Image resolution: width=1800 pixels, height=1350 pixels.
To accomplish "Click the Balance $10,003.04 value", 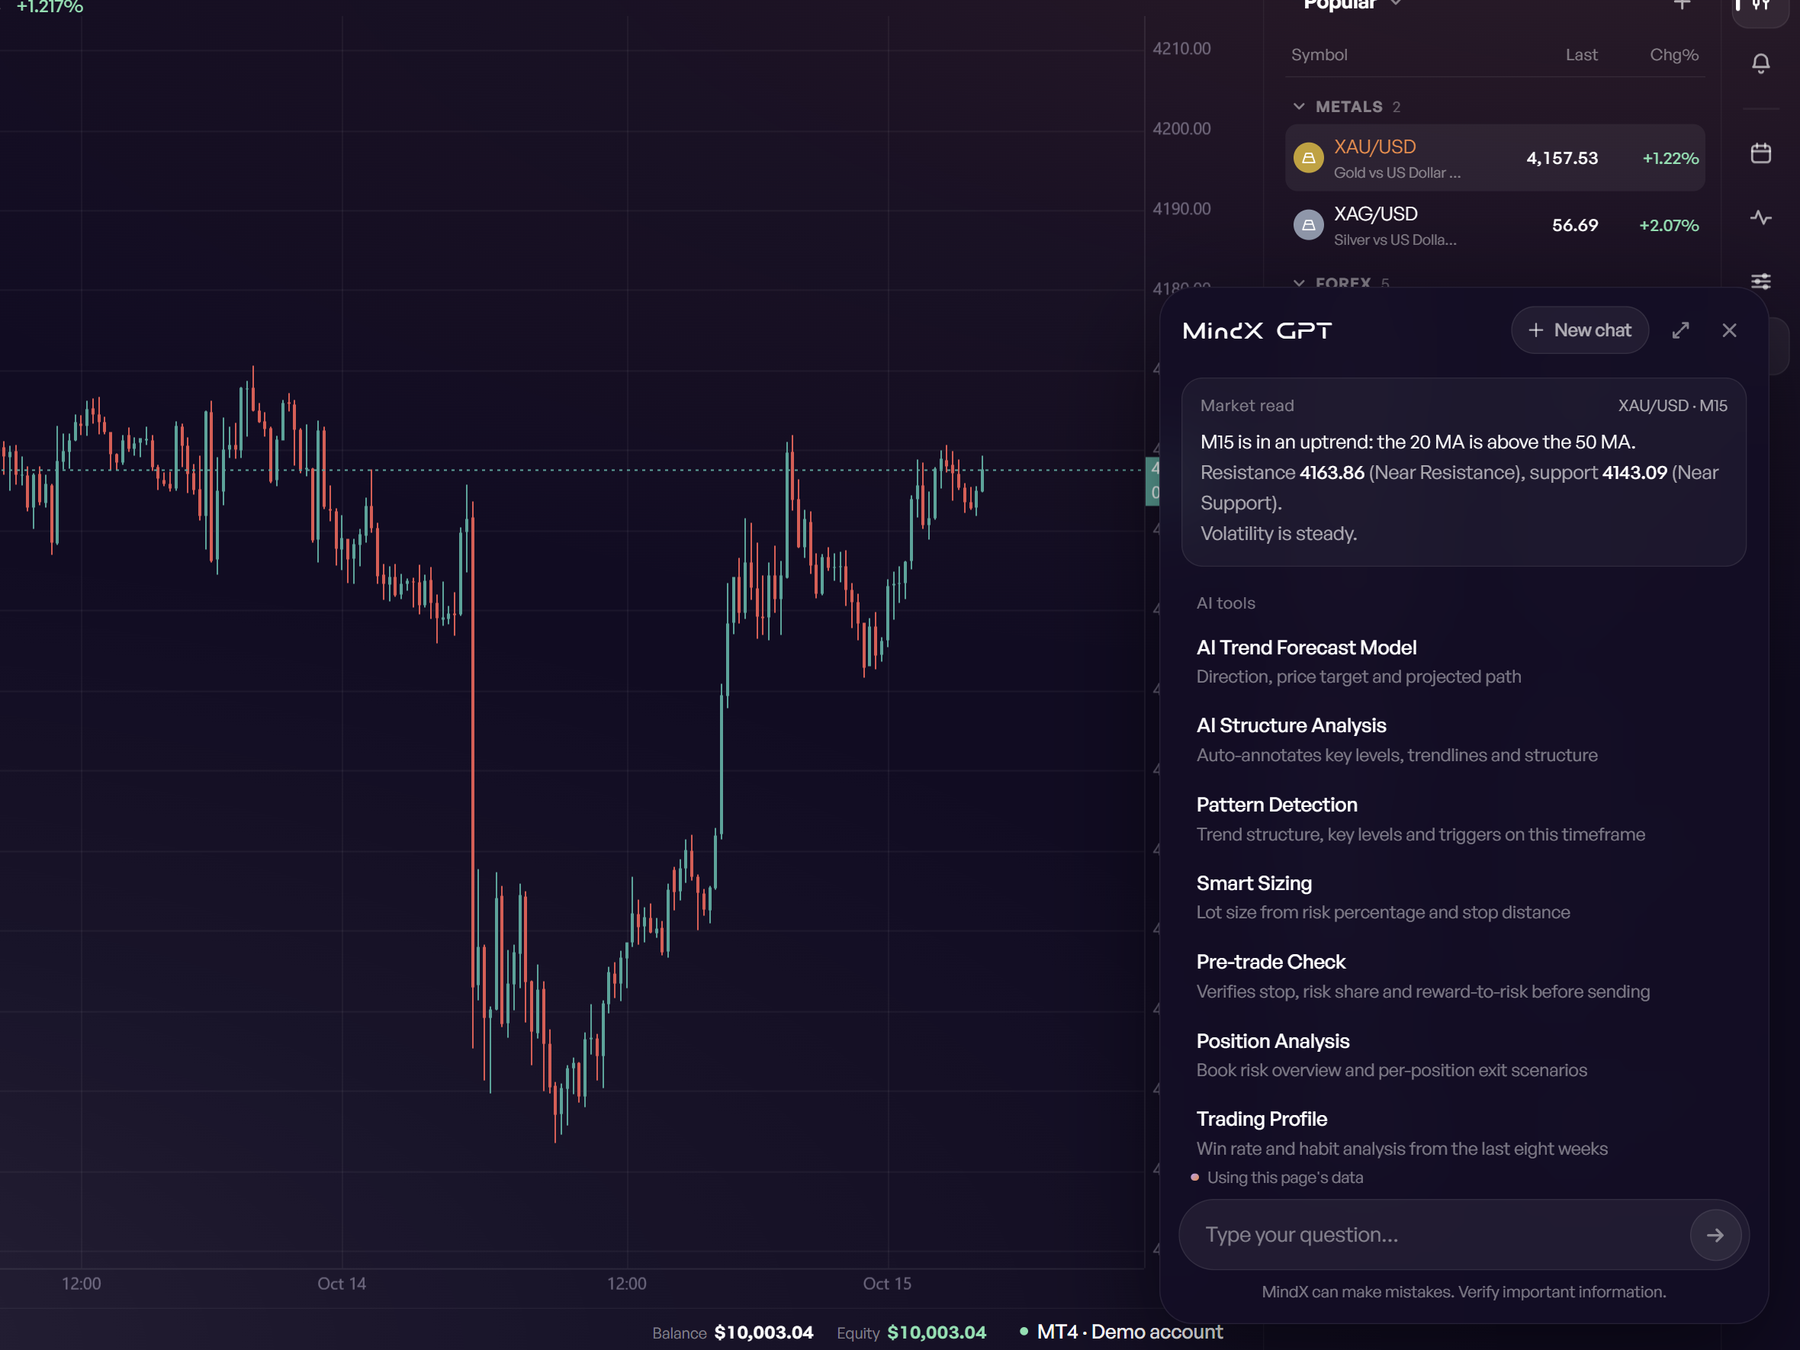I will tap(763, 1332).
